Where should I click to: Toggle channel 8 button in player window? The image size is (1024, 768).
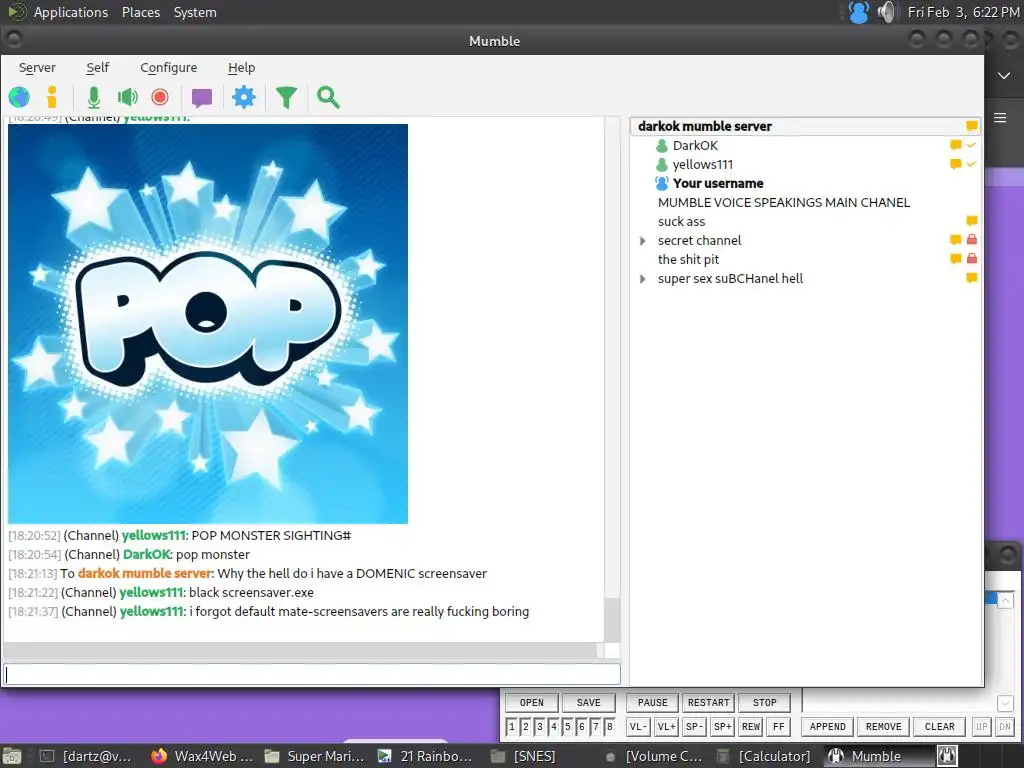(x=609, y=727)
